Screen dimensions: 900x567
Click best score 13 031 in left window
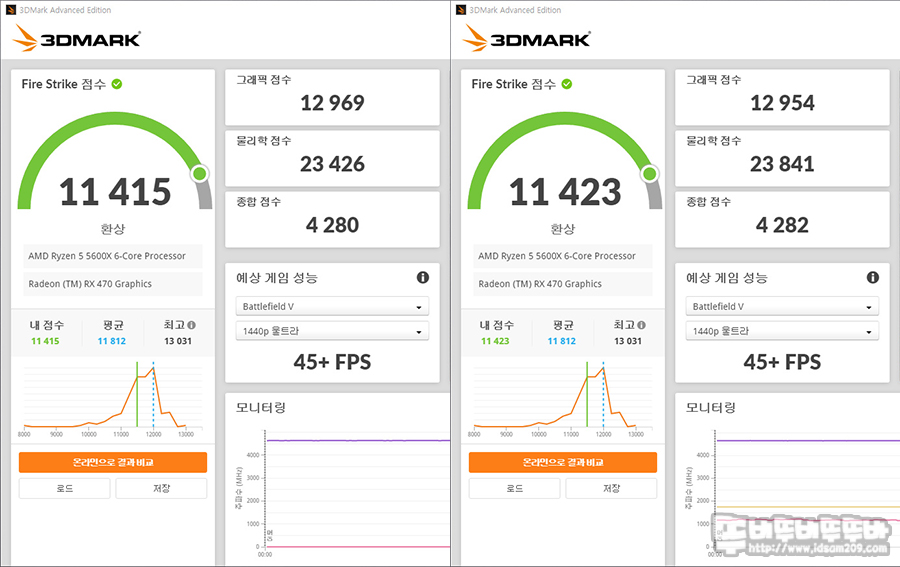pyautogui.click(x=178, y=341)
